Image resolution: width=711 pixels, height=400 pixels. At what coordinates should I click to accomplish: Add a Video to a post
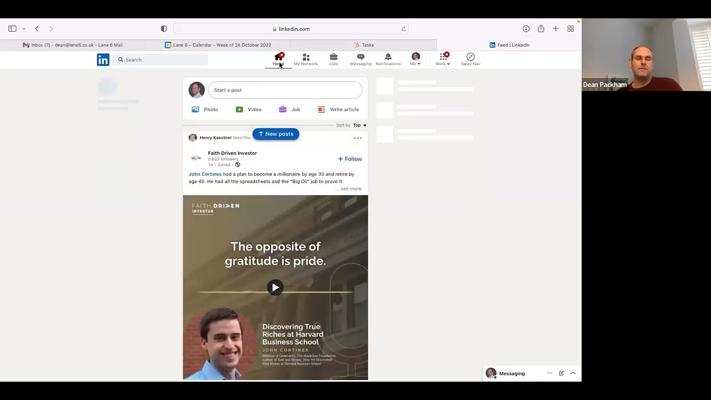click(248, 109)
